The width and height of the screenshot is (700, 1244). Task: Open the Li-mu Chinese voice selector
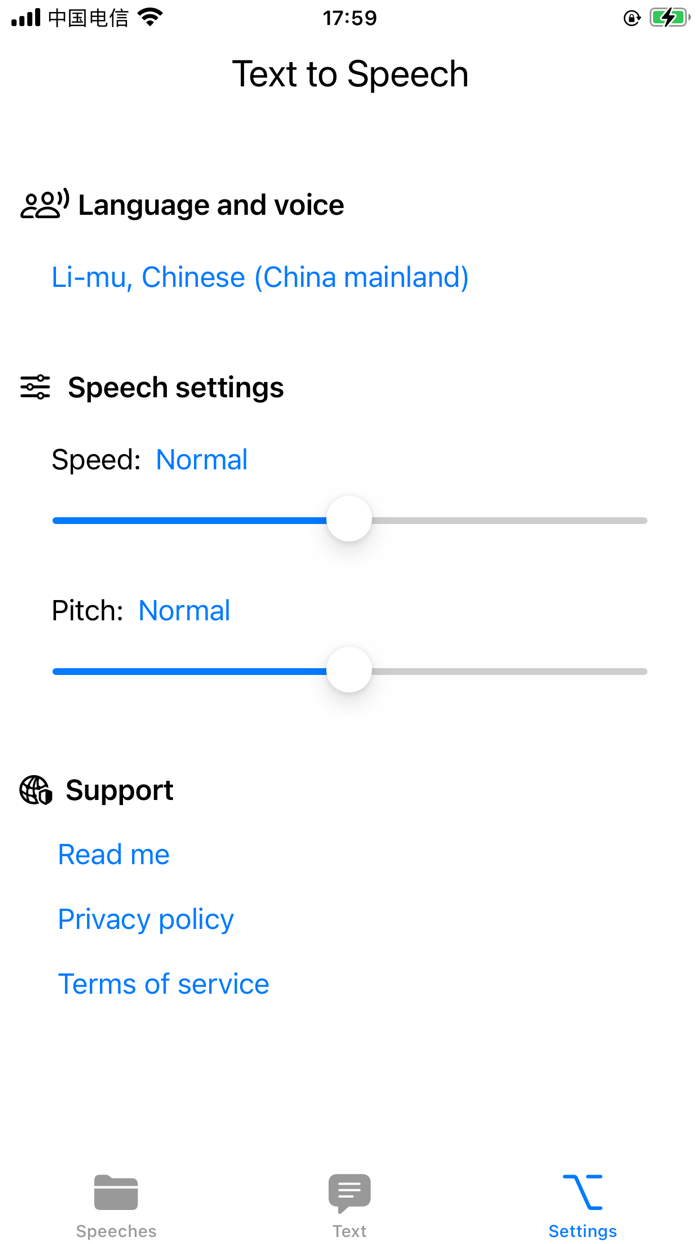point(260,277)
